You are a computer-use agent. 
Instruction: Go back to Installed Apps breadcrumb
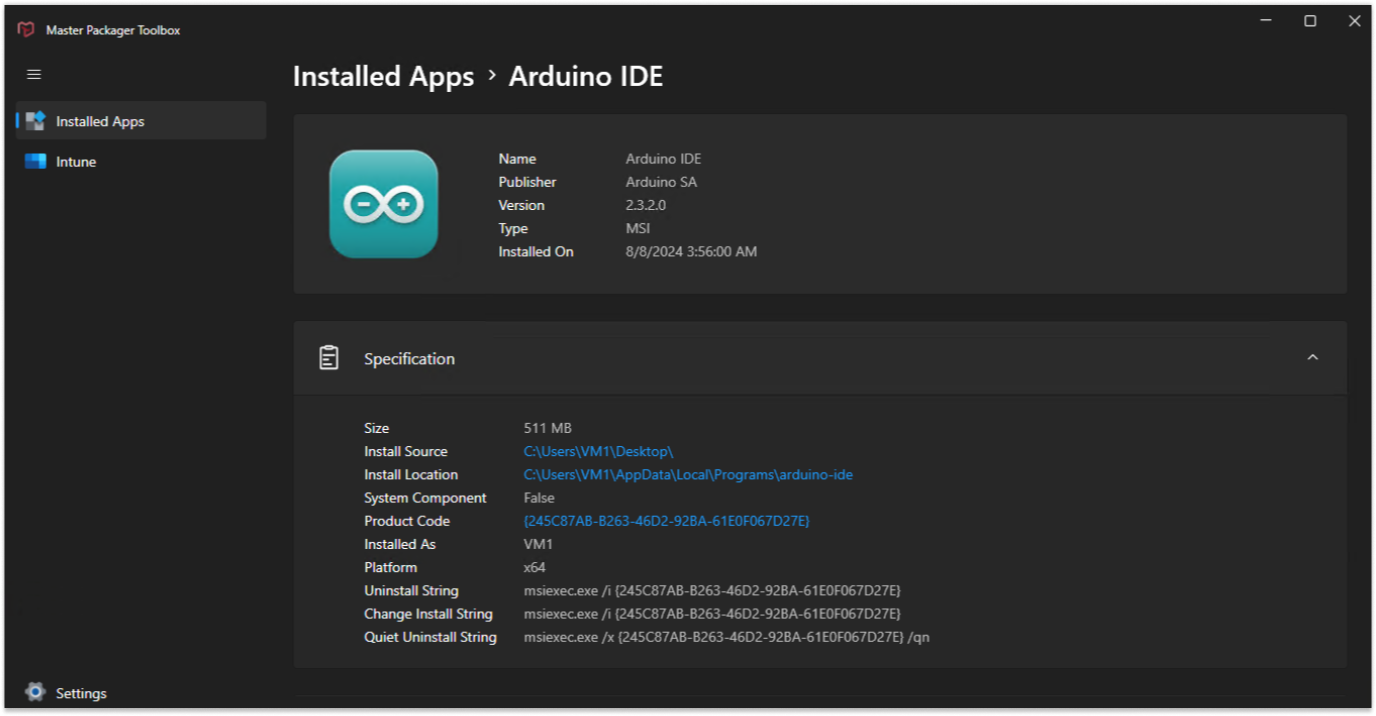(384, 77)
